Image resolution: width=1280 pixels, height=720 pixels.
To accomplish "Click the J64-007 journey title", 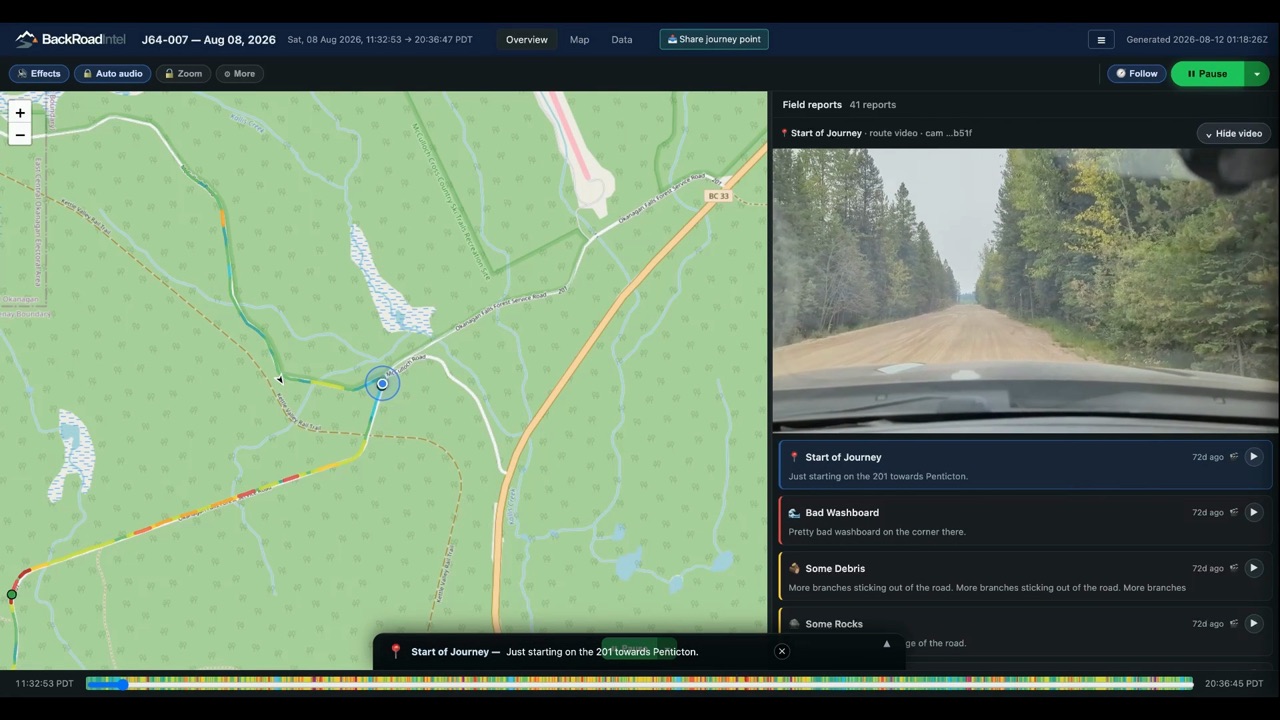I will [x=208, y=40].
